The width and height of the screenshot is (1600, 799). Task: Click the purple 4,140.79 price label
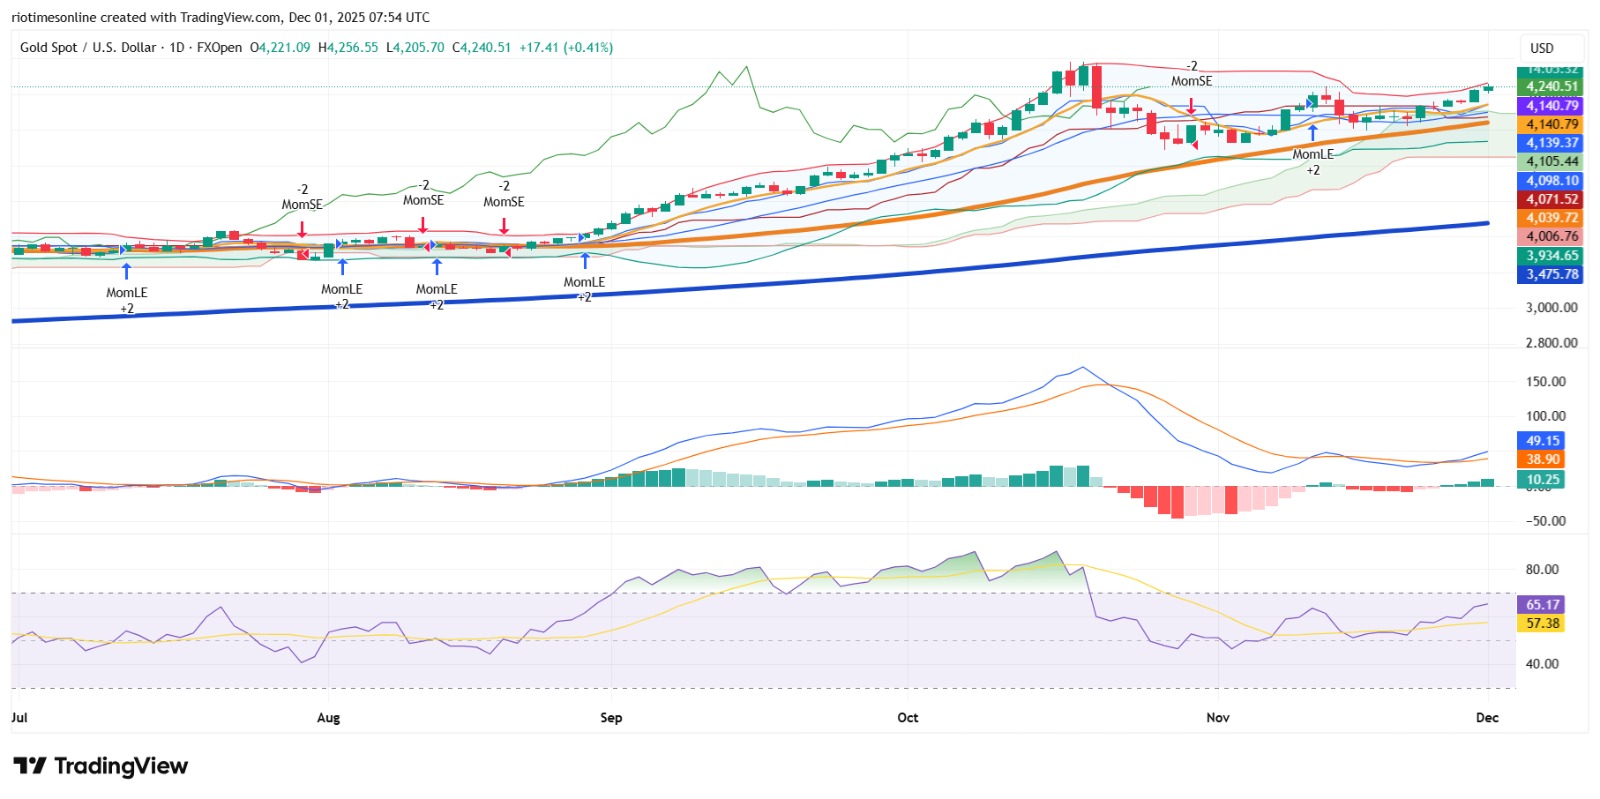tap(1551, 106)
